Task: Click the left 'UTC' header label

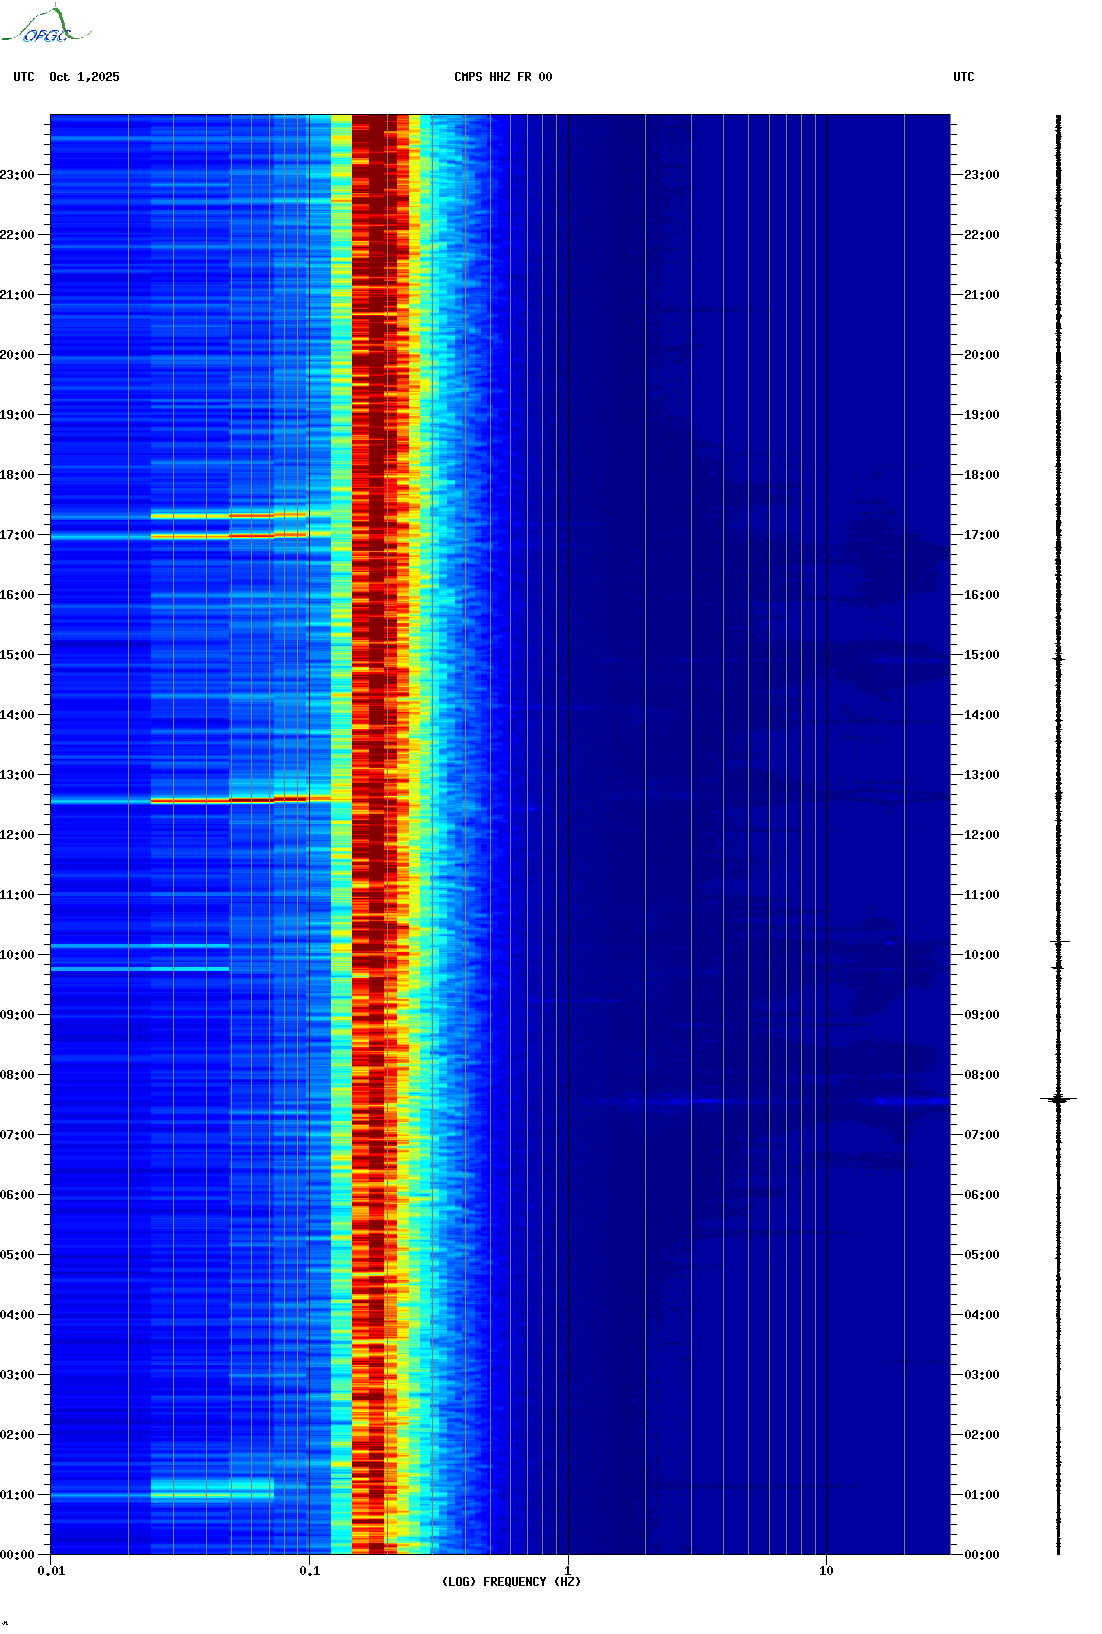Action: tap(24, 77)
